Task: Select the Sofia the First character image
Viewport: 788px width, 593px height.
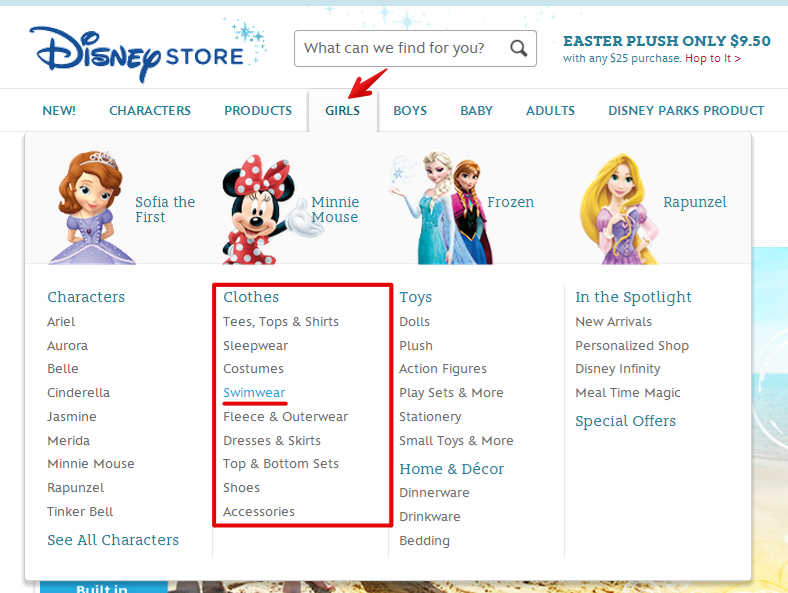Action: 85,207
